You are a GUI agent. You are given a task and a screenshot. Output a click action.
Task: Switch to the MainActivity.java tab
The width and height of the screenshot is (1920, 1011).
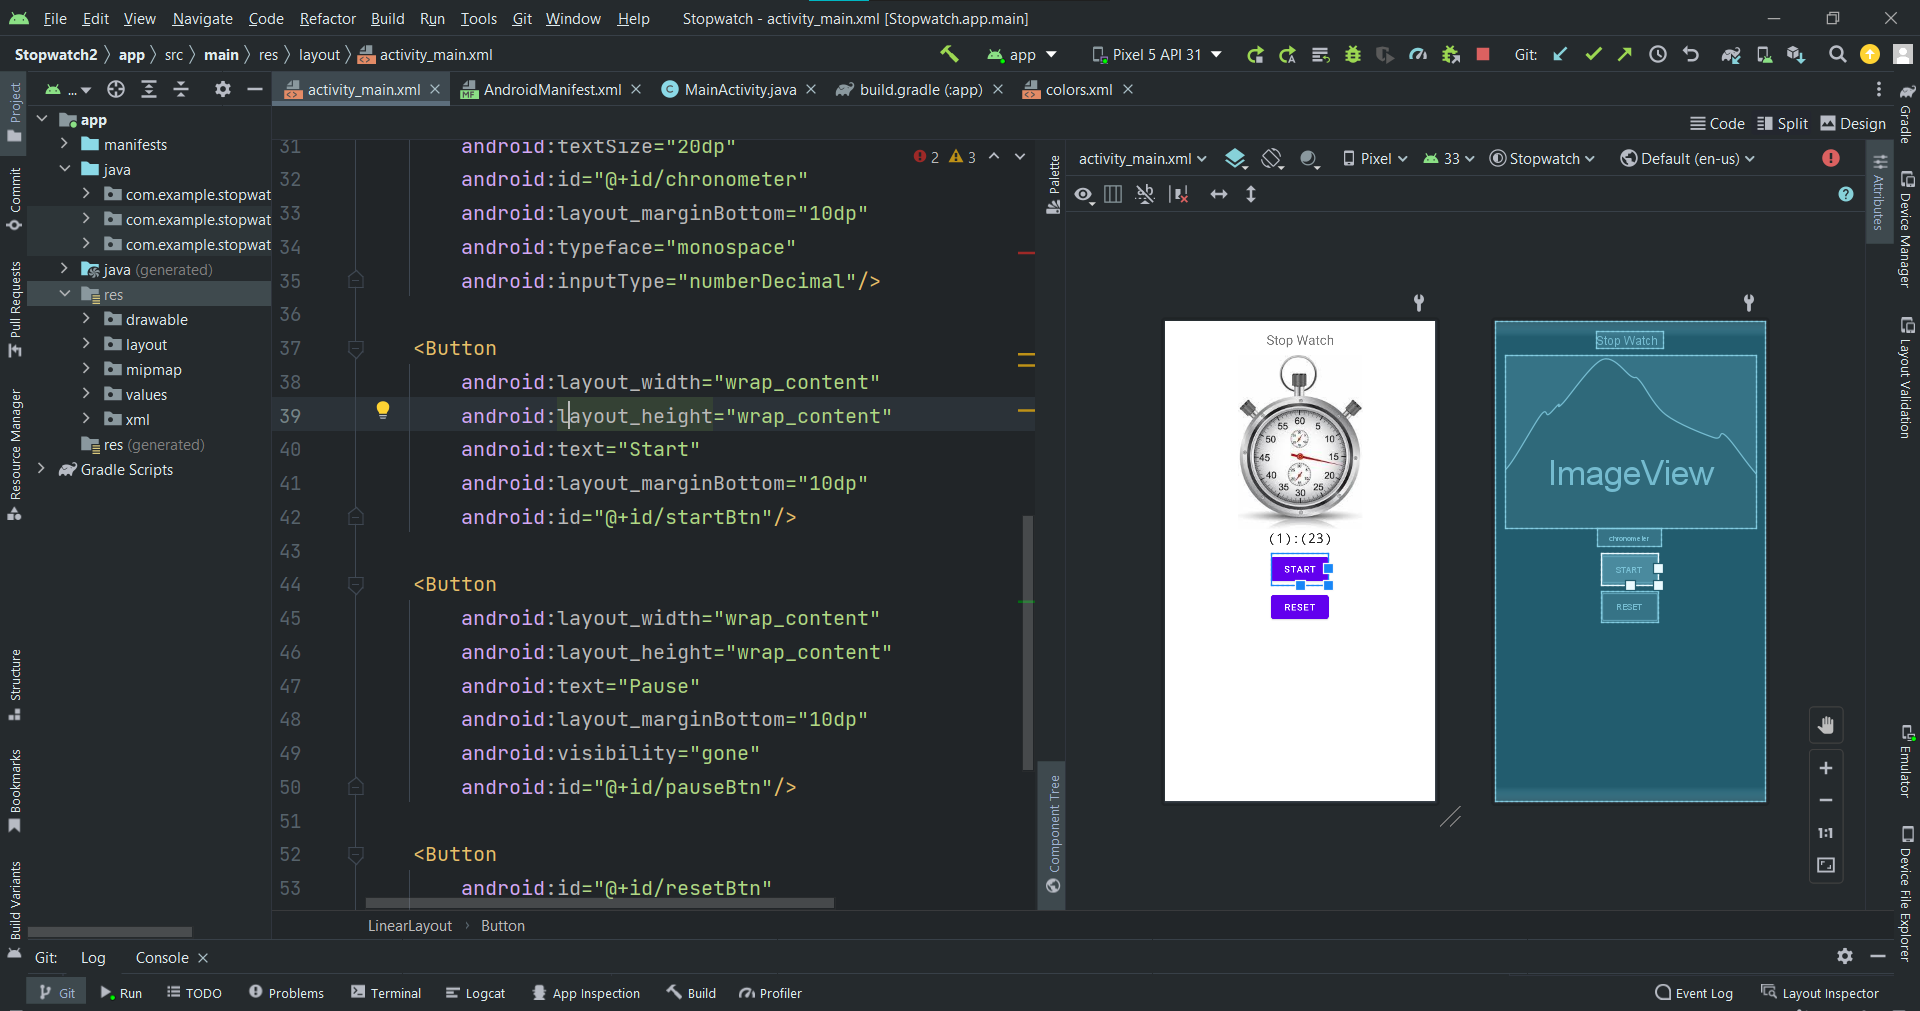pos(738,90)
